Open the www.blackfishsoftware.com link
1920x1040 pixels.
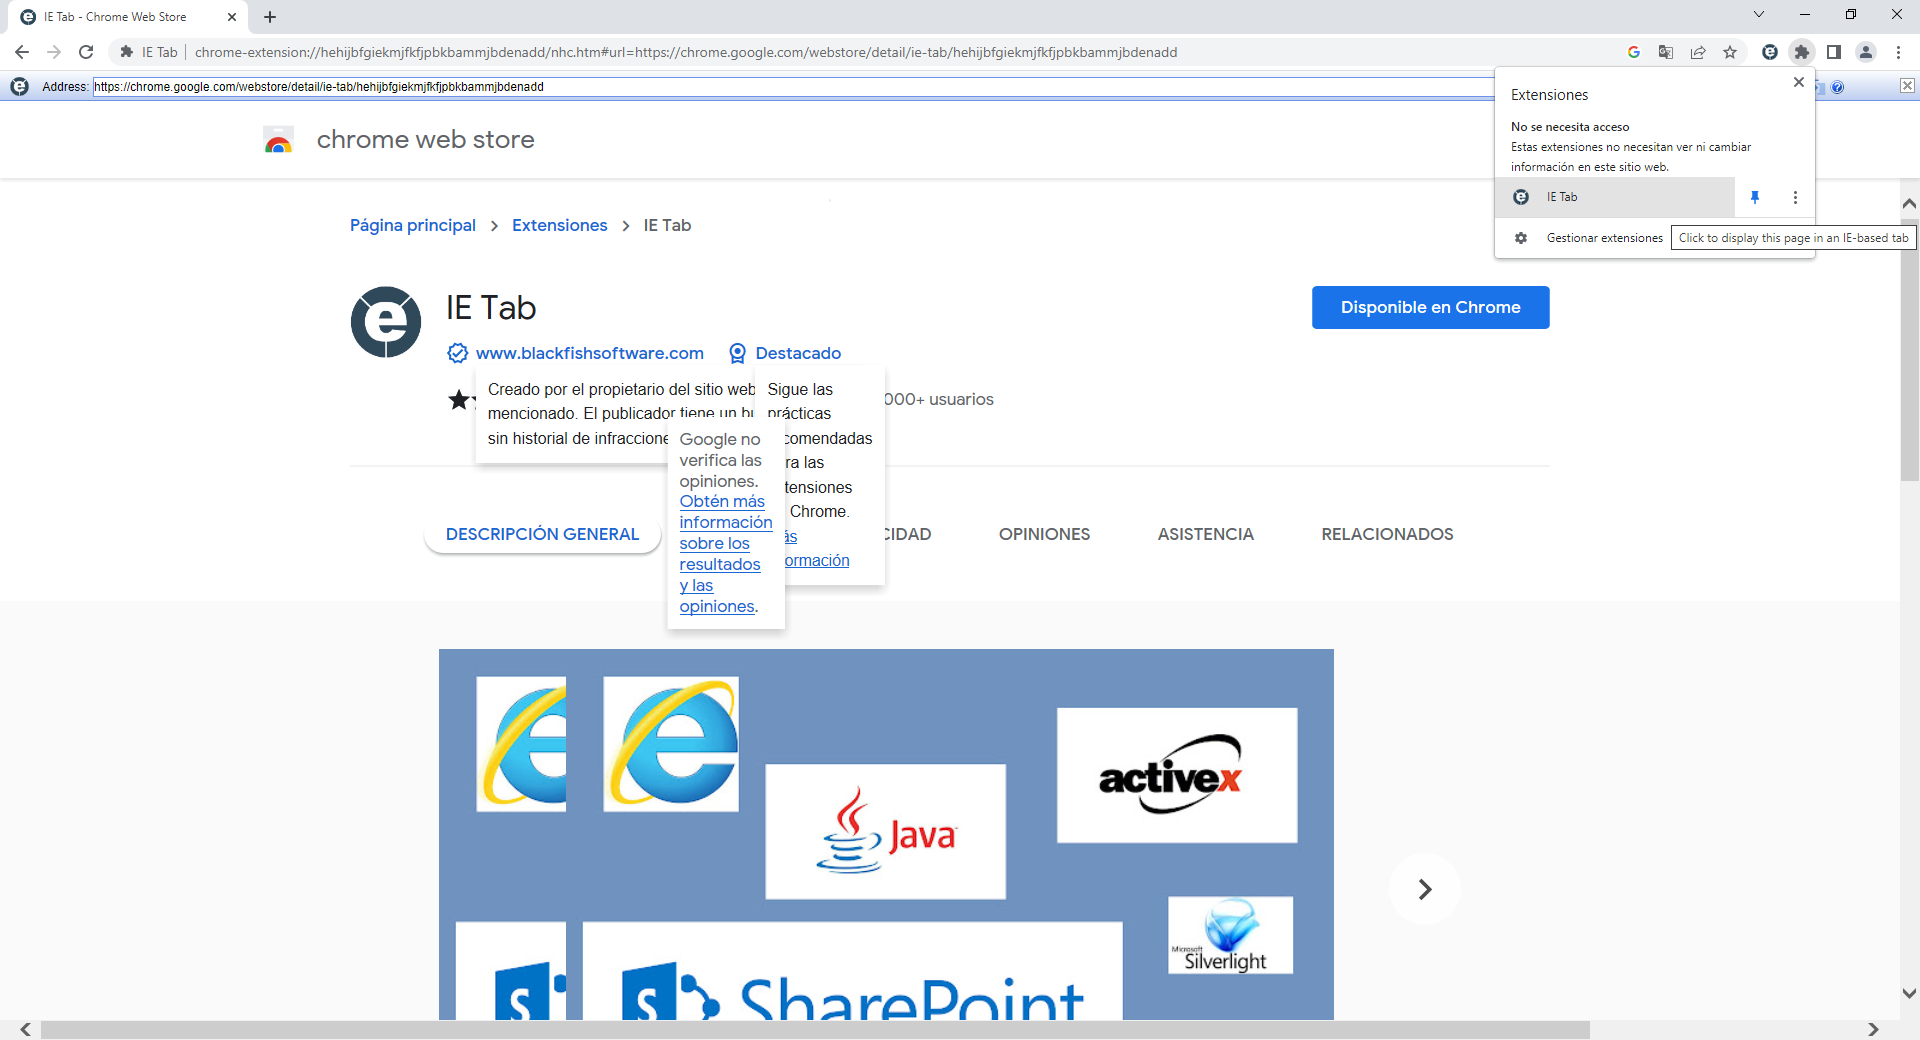click(x=589, y=353)
